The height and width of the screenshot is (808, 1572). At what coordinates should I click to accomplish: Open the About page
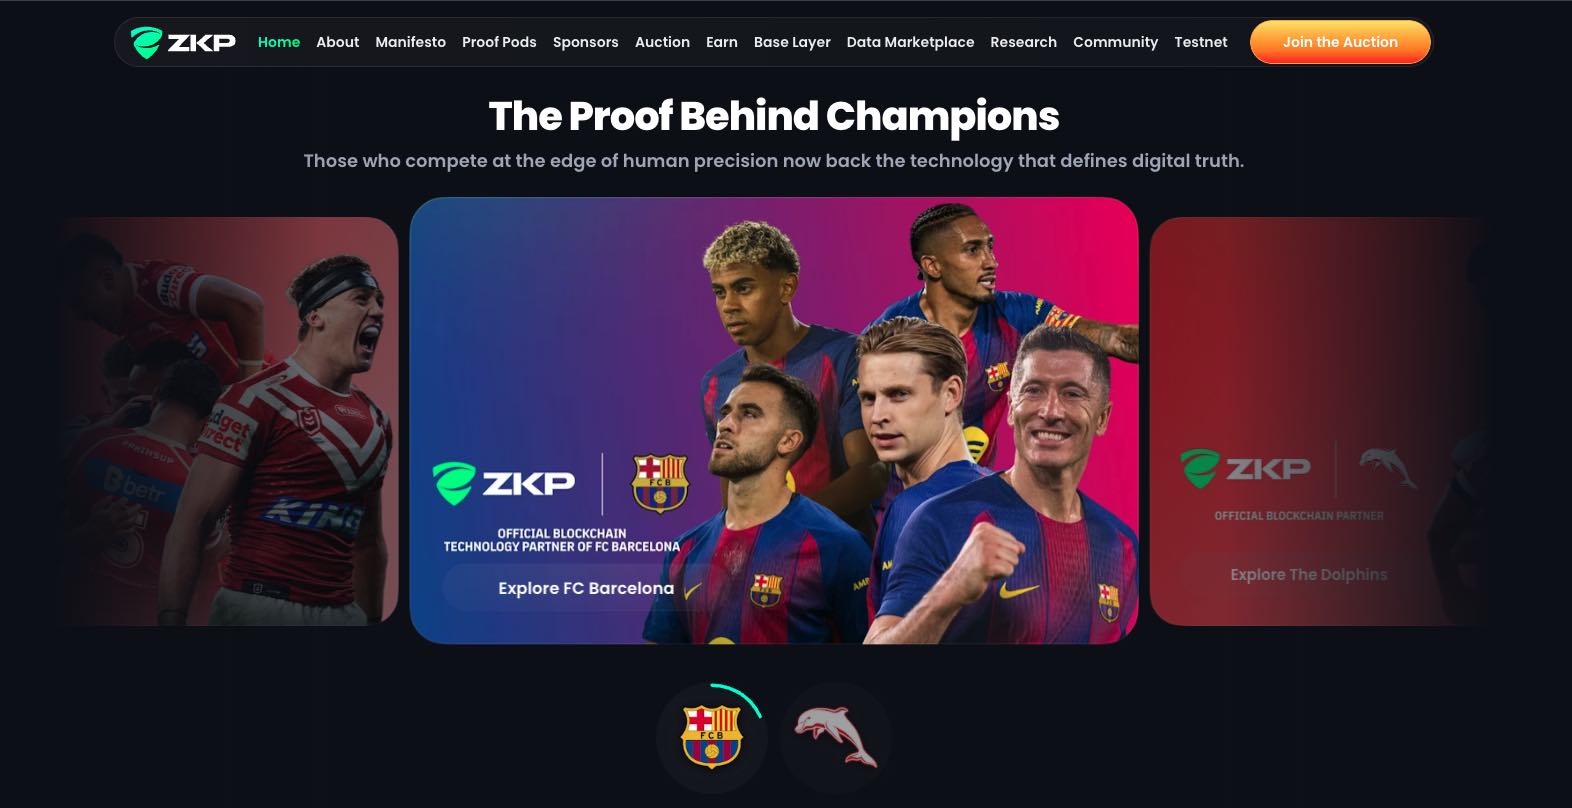point(337,42)
